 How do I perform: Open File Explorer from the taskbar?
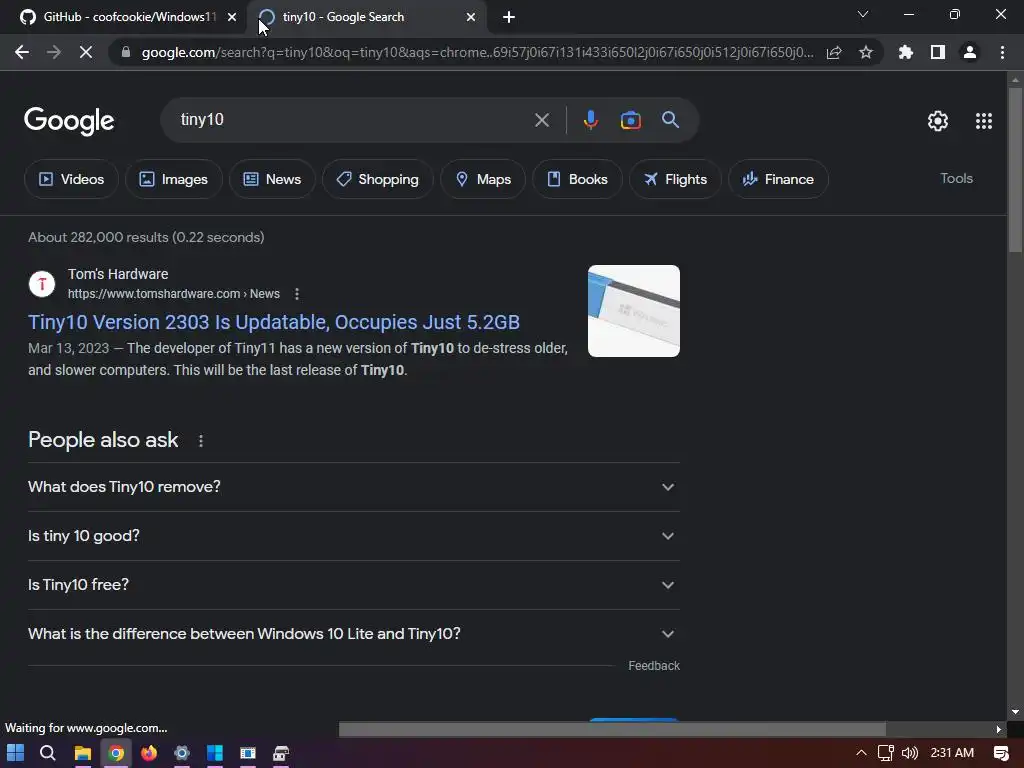click(x=82, y=753)
